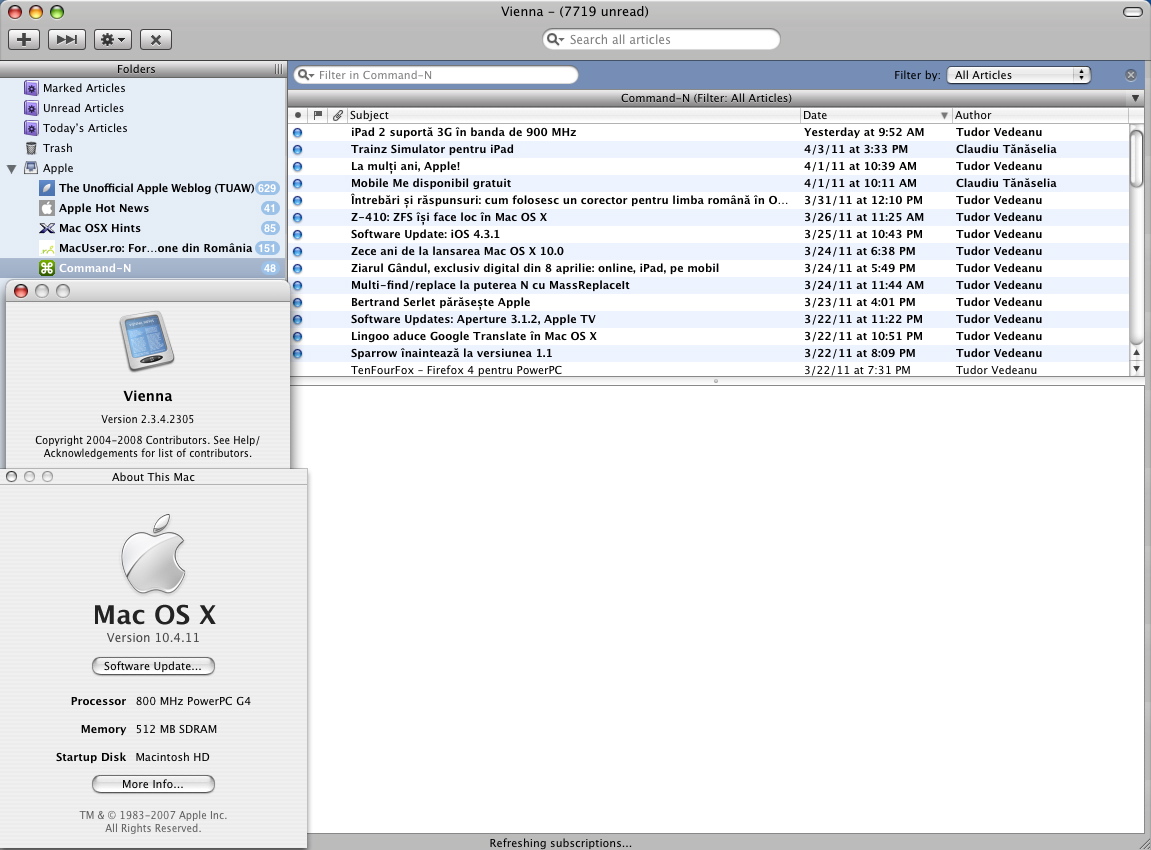Select the Unread Articles smart folder

pos(143,108)
